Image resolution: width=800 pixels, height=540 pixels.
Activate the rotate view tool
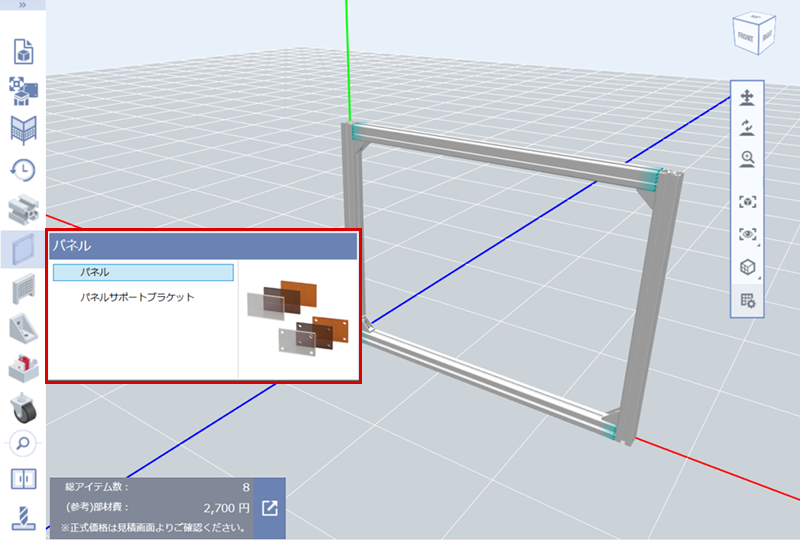pyautogui.click(x=747, y=128)
